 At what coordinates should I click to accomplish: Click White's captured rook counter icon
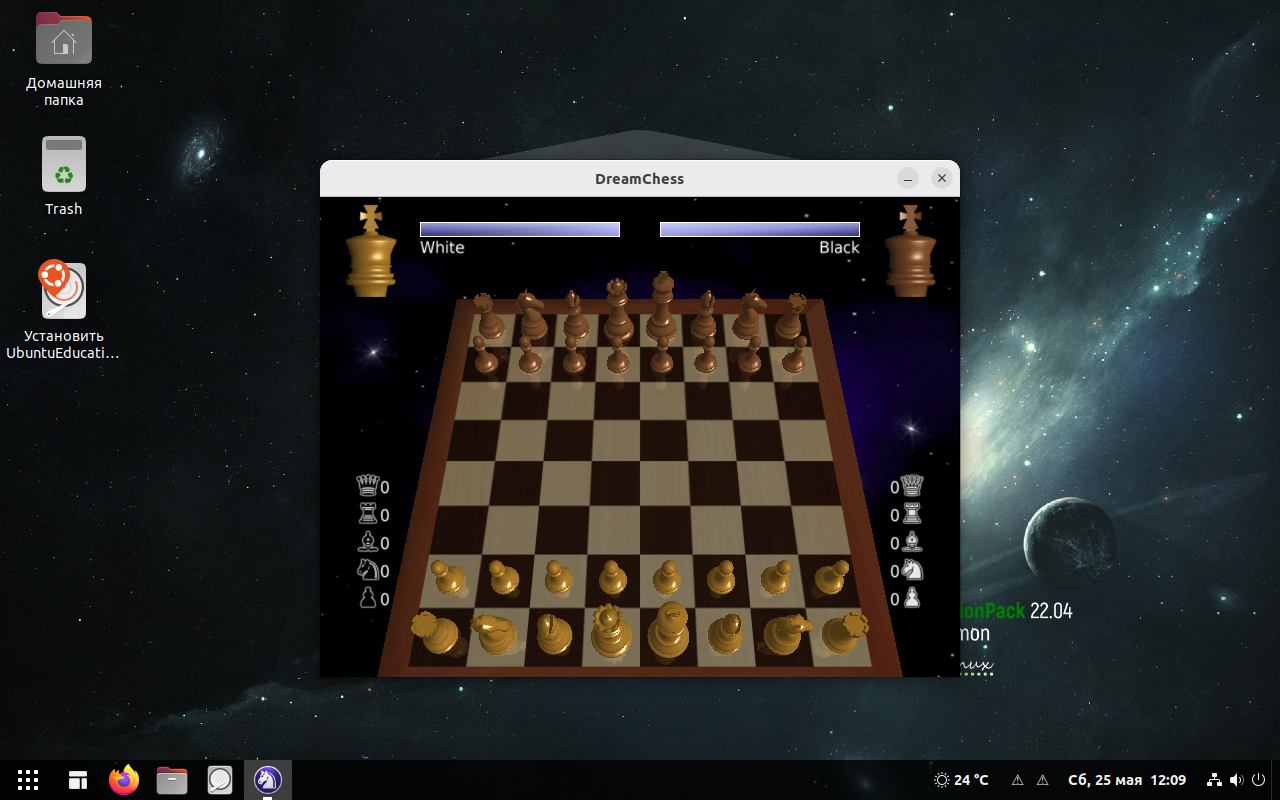coord(368,514)
